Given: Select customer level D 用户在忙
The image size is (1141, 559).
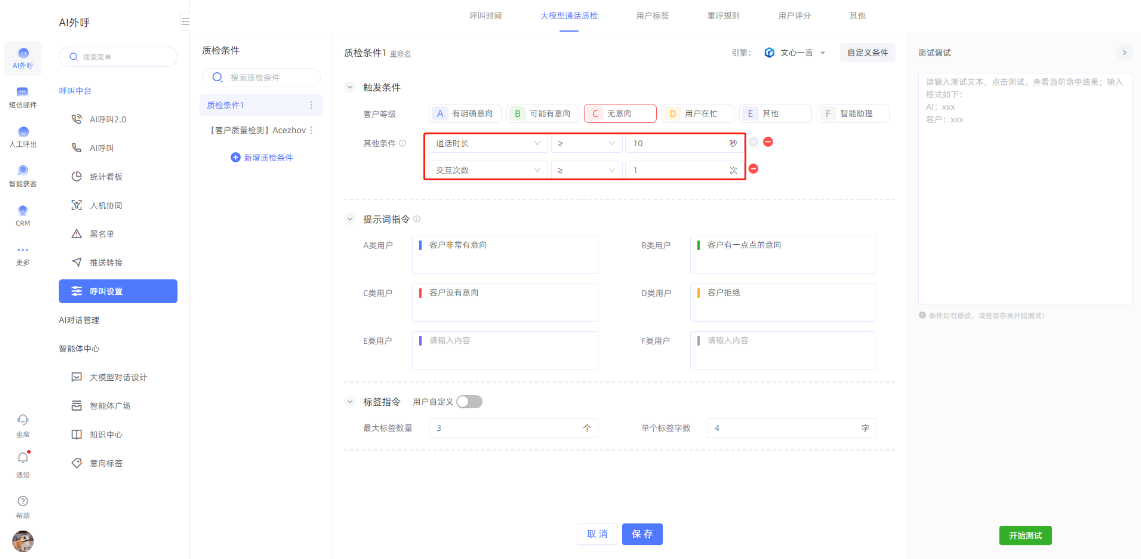Looking at the screenshot, I should pos(697,114).
